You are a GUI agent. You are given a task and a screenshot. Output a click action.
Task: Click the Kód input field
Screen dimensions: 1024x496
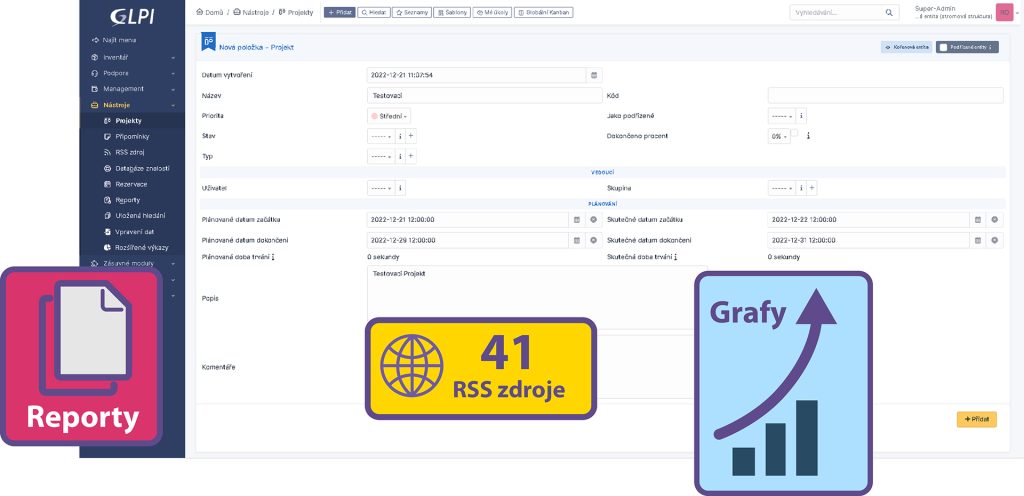coord(885,96)
